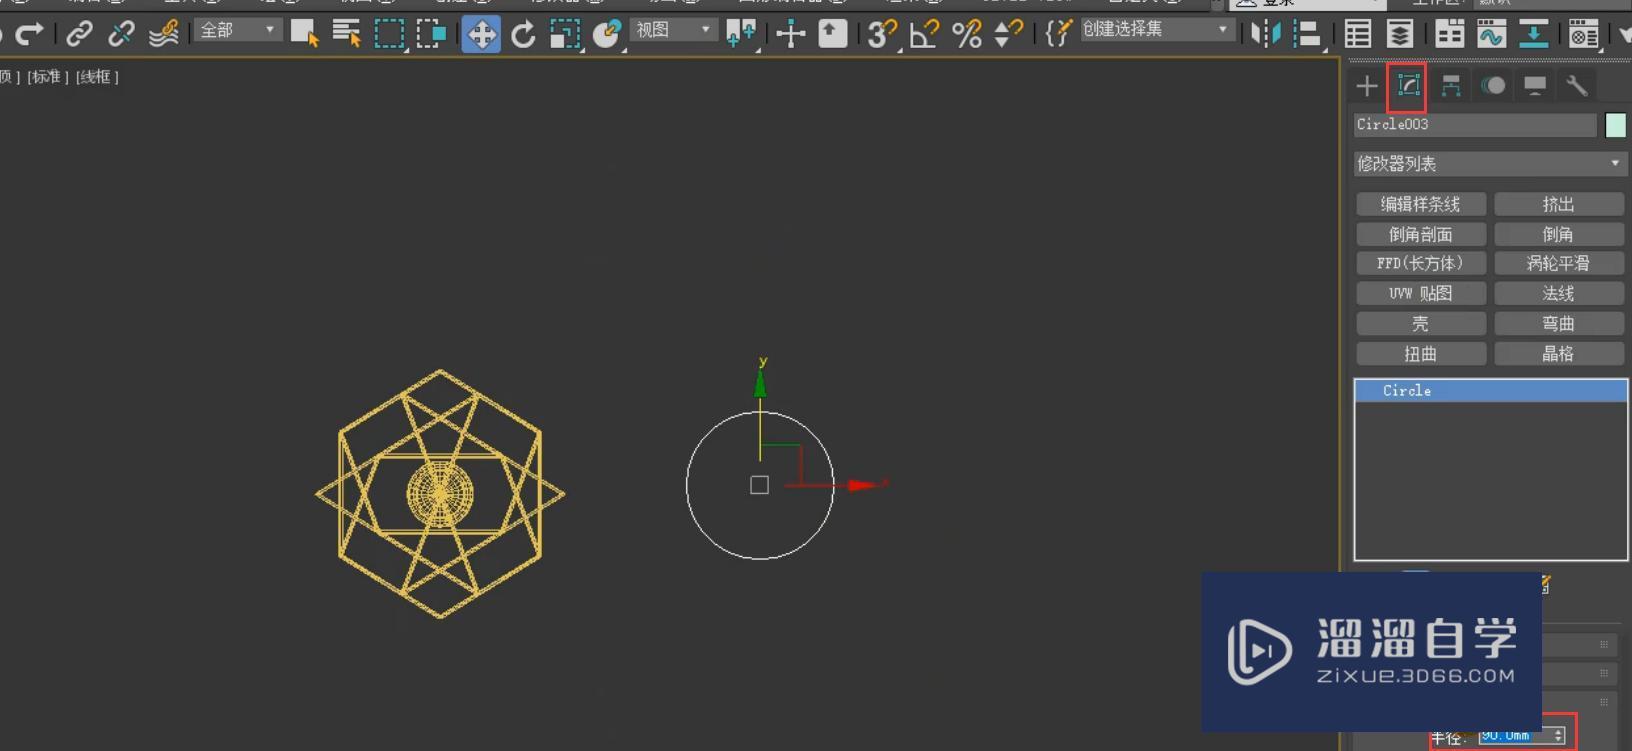Open Select by Name list icon
Image resolution: width=1632 pixels, height=751 pixels.
point(346,33)
